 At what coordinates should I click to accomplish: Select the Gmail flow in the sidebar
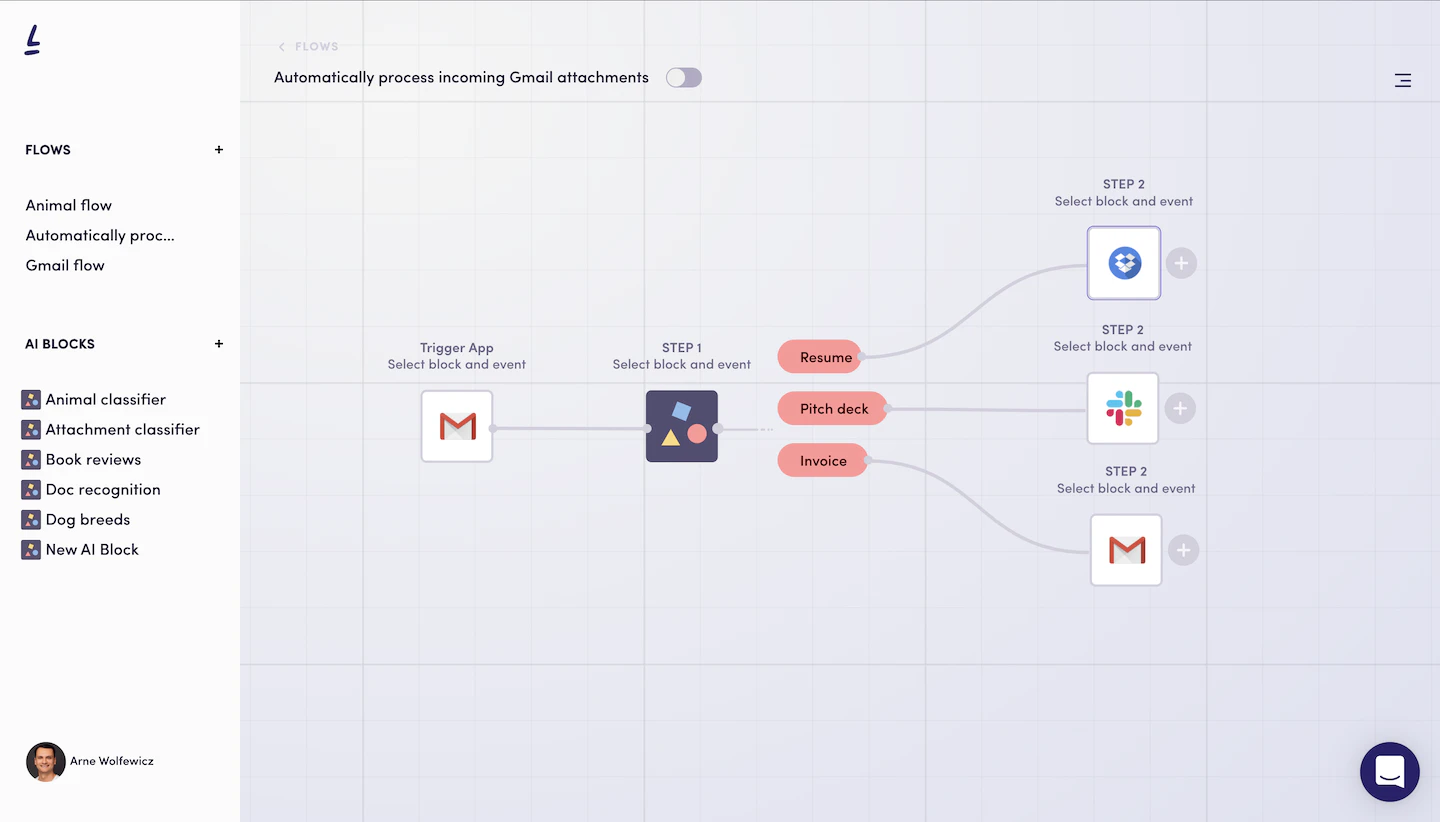(x=64, y=265)
